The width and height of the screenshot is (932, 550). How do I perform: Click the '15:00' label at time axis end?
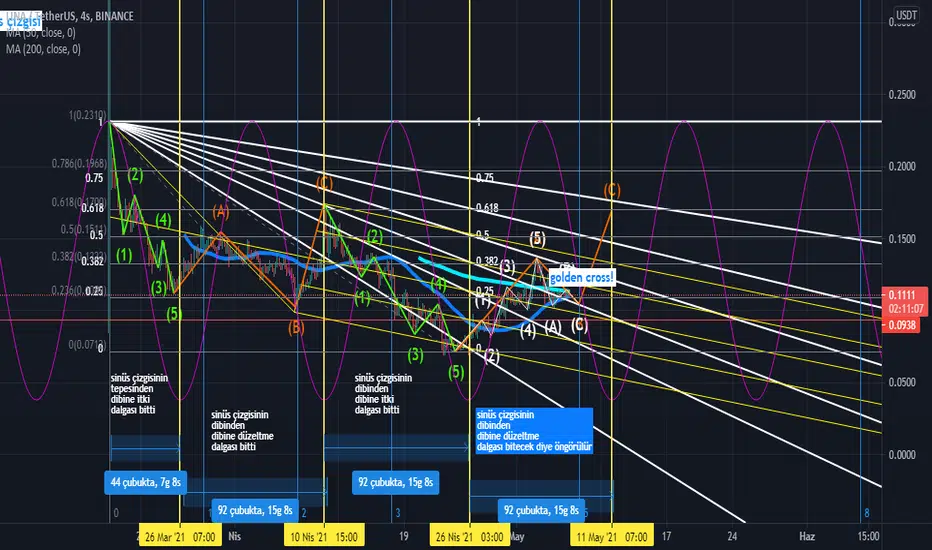(868, 536)
